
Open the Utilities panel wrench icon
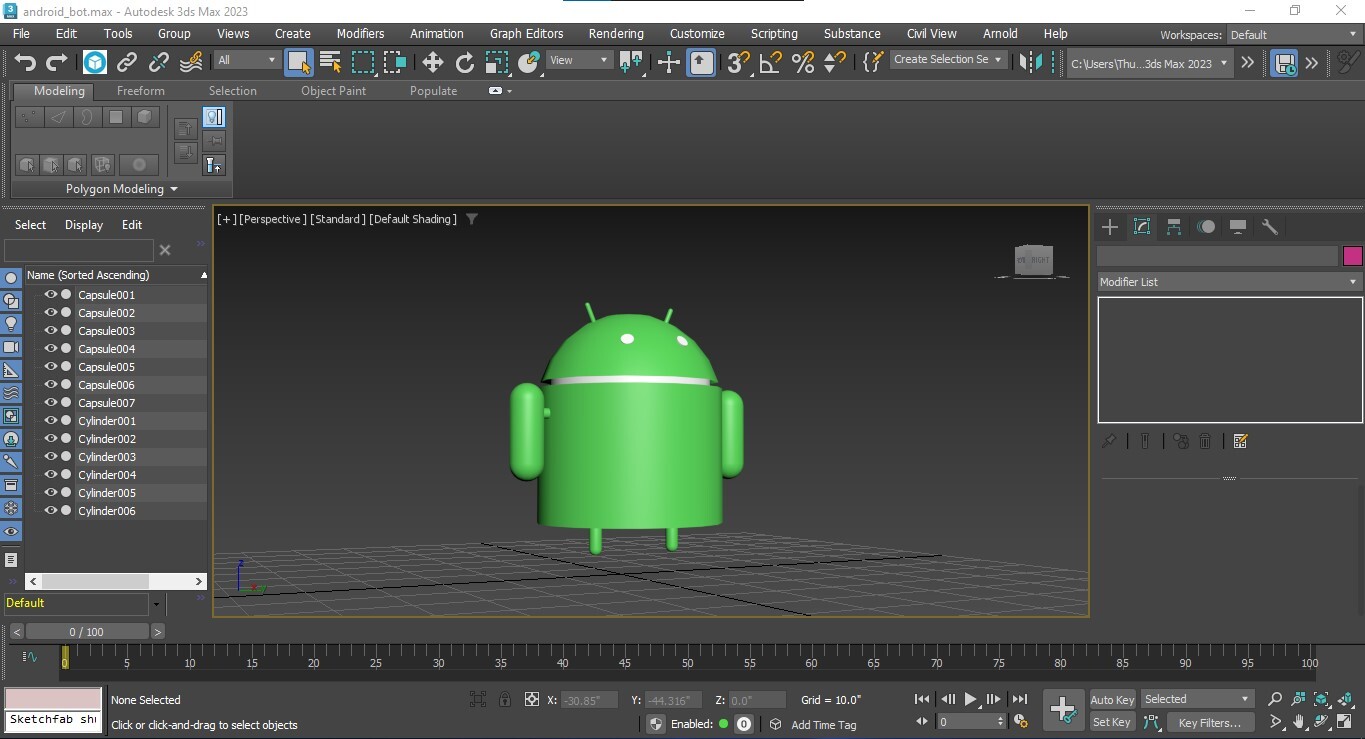click(1271, 227)
